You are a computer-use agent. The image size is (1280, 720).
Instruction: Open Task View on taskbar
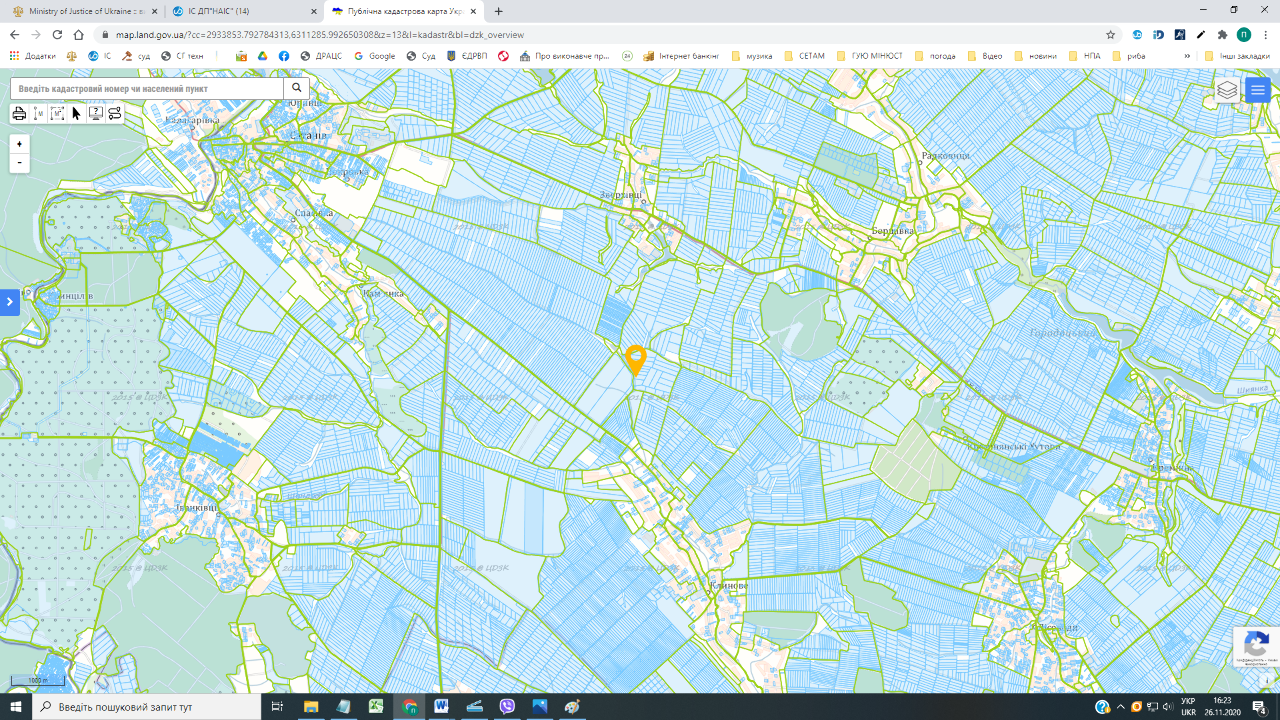pos(277,707)
